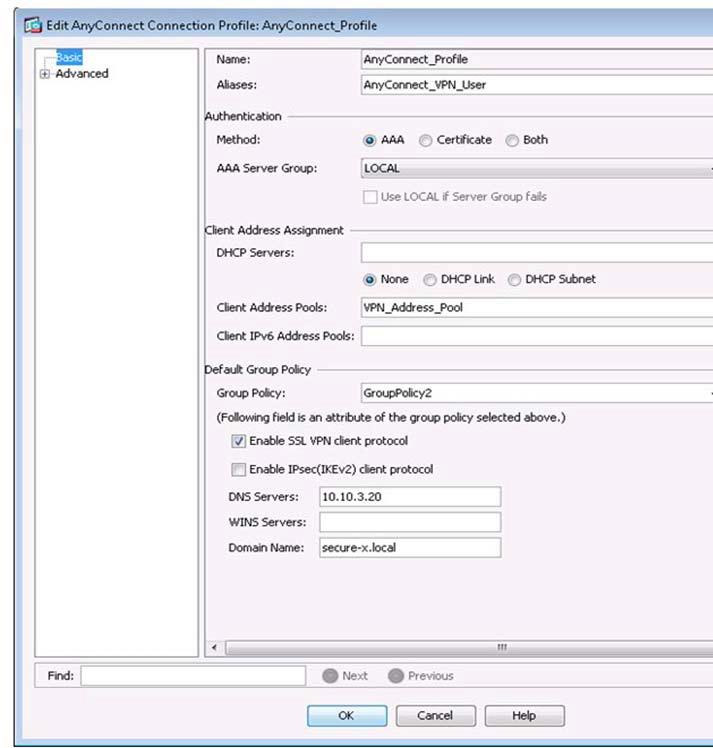
Task: Select the DHCP Link radio option
Action: 430,280
